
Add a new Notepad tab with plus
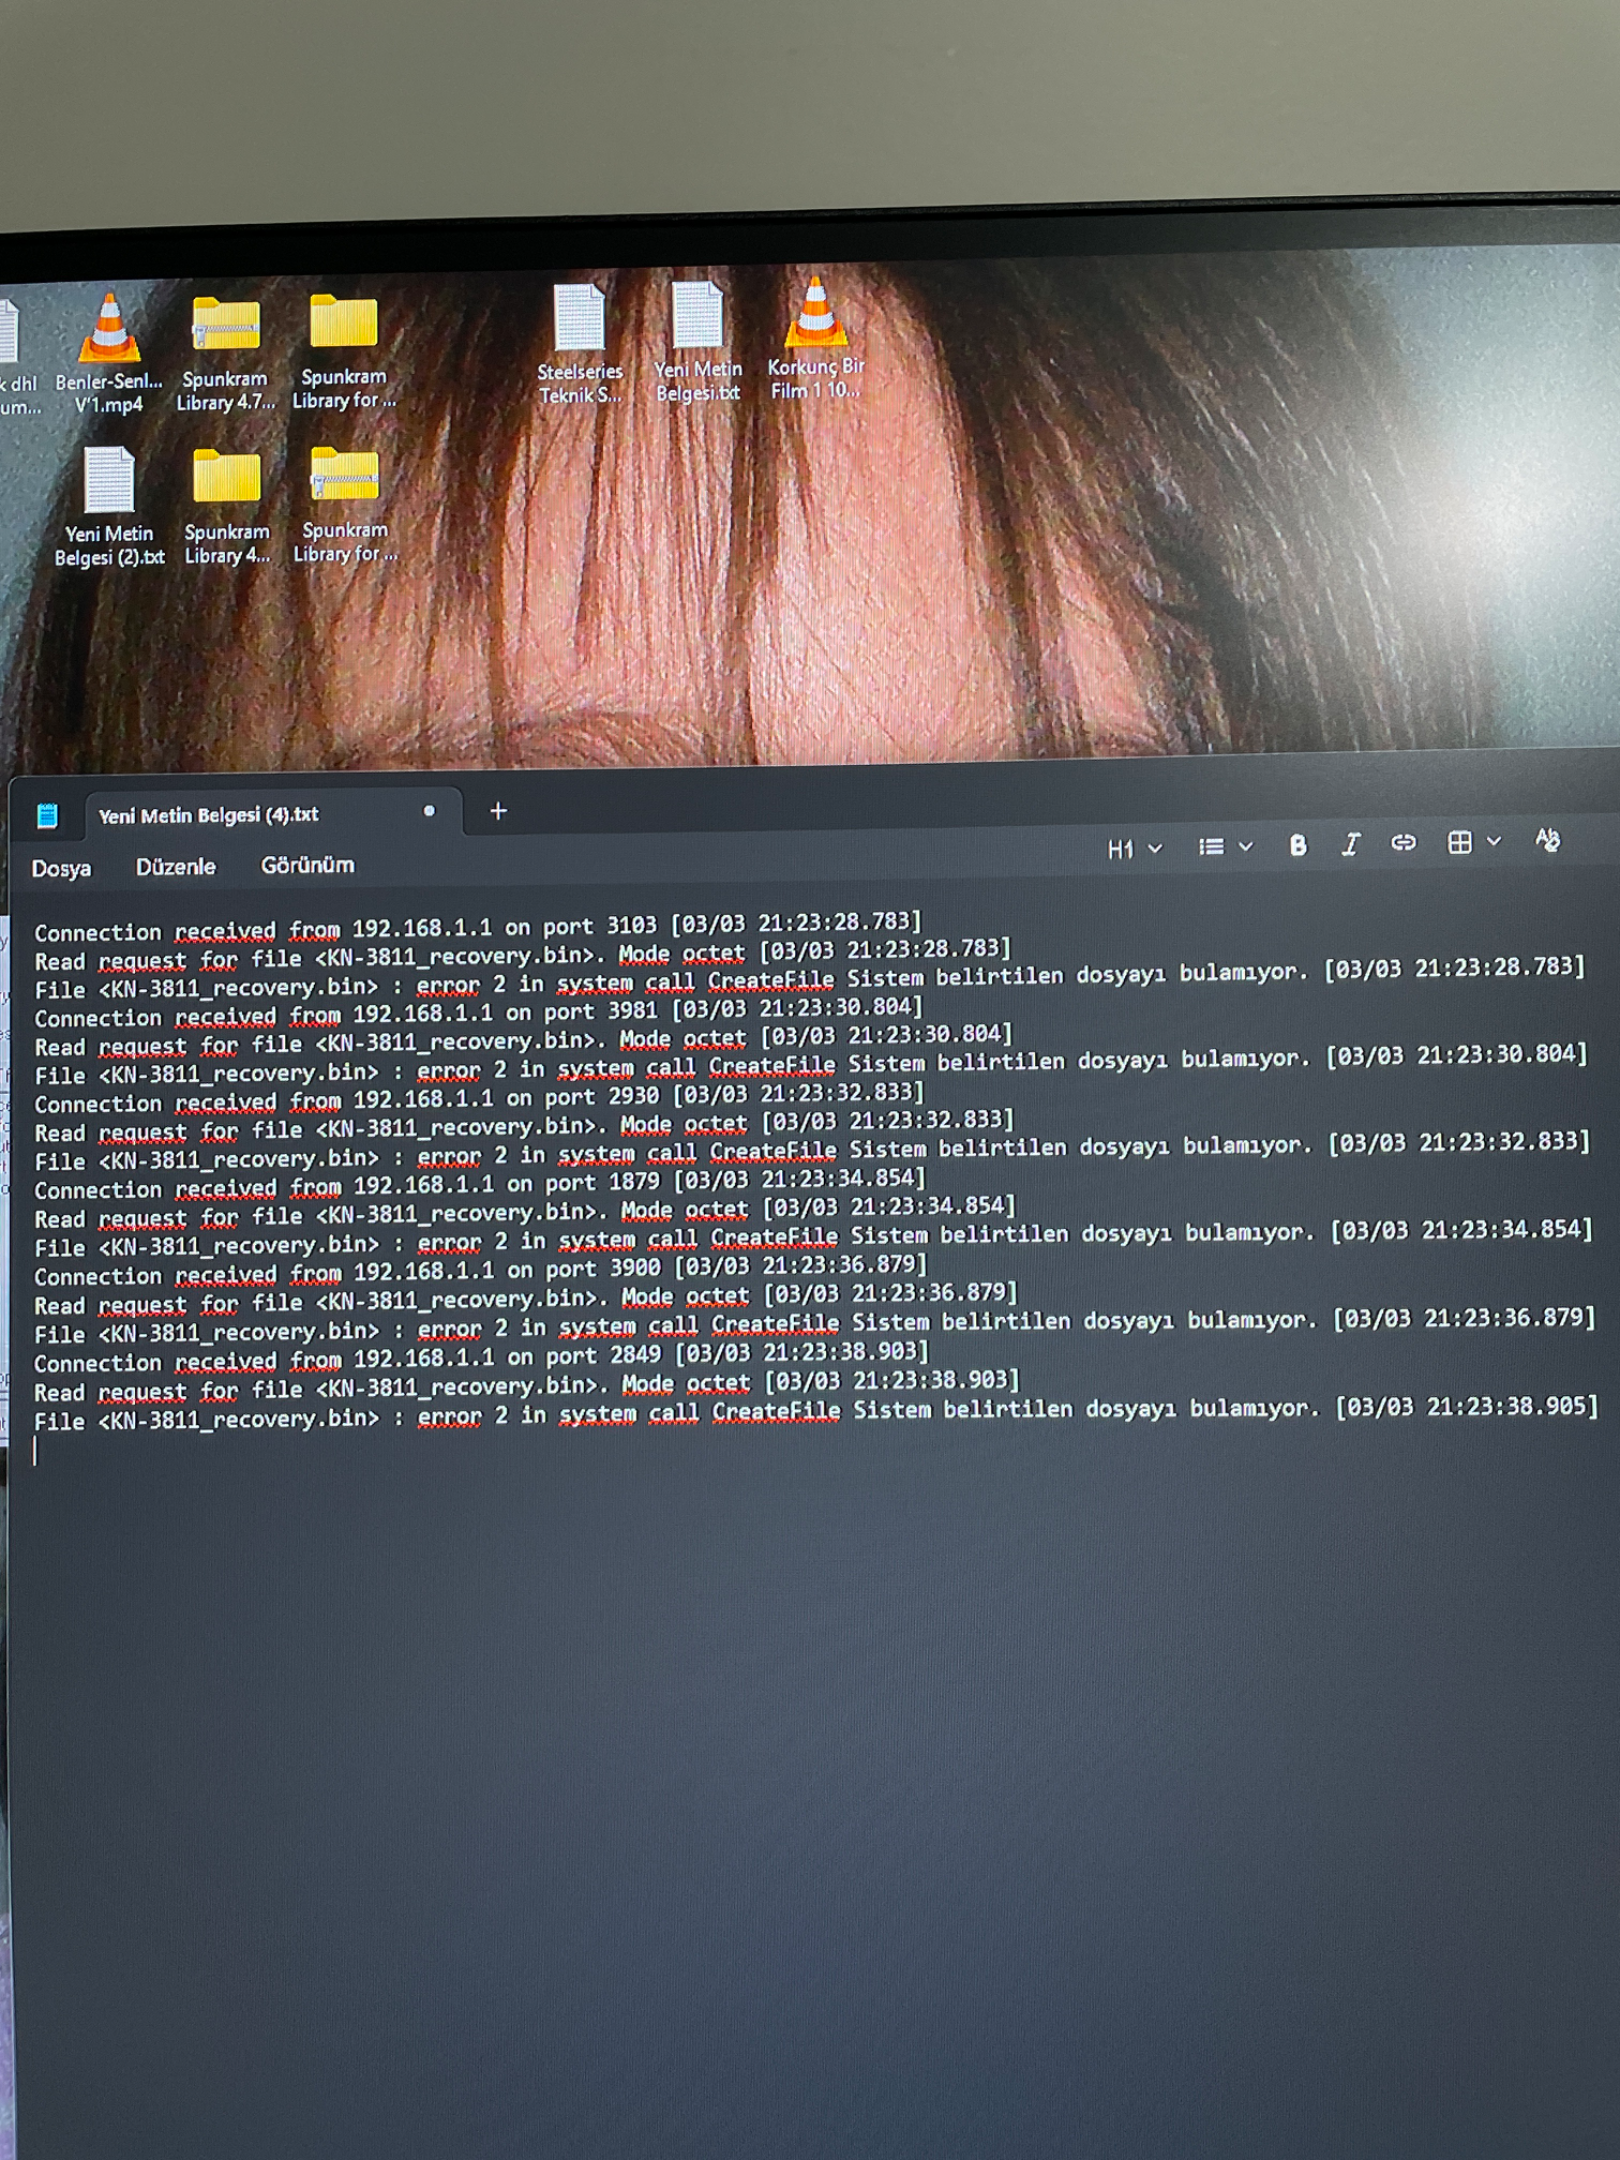(498, 811)
